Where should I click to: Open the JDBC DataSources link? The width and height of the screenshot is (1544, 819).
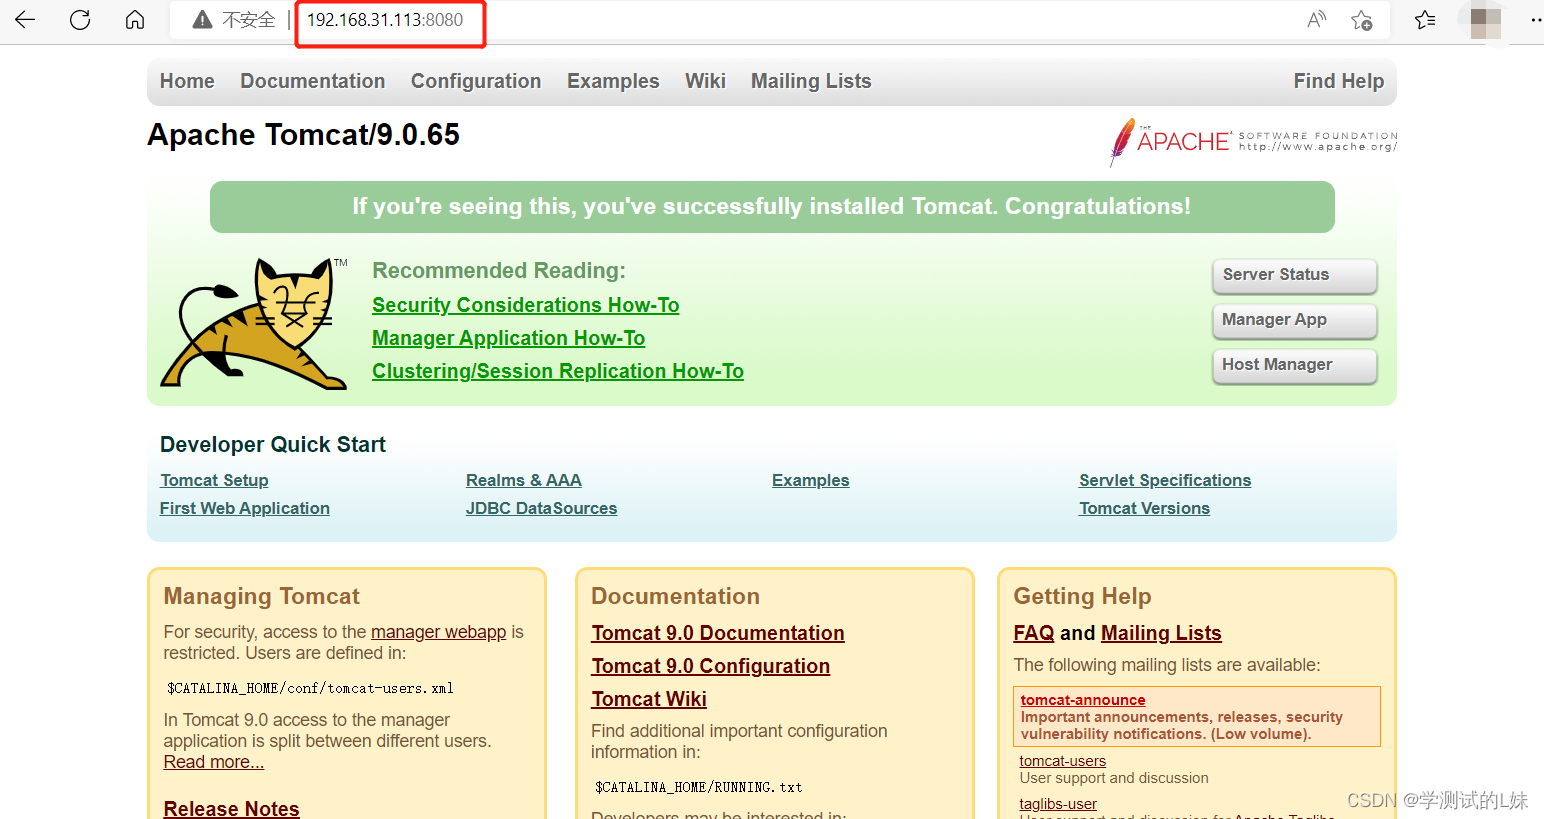point(541,508)
